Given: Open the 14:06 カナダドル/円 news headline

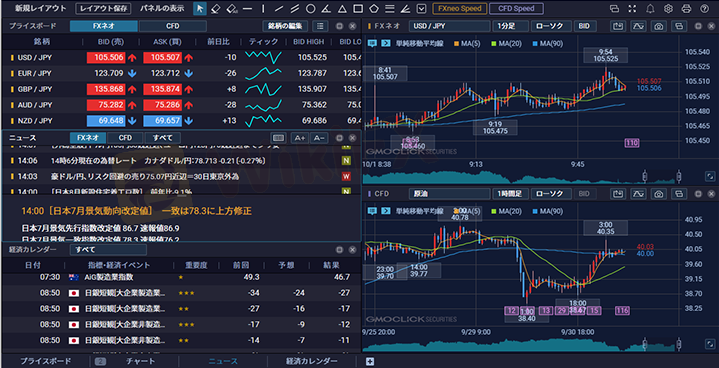Looking at the screenshot, I should tap(159, 161).
